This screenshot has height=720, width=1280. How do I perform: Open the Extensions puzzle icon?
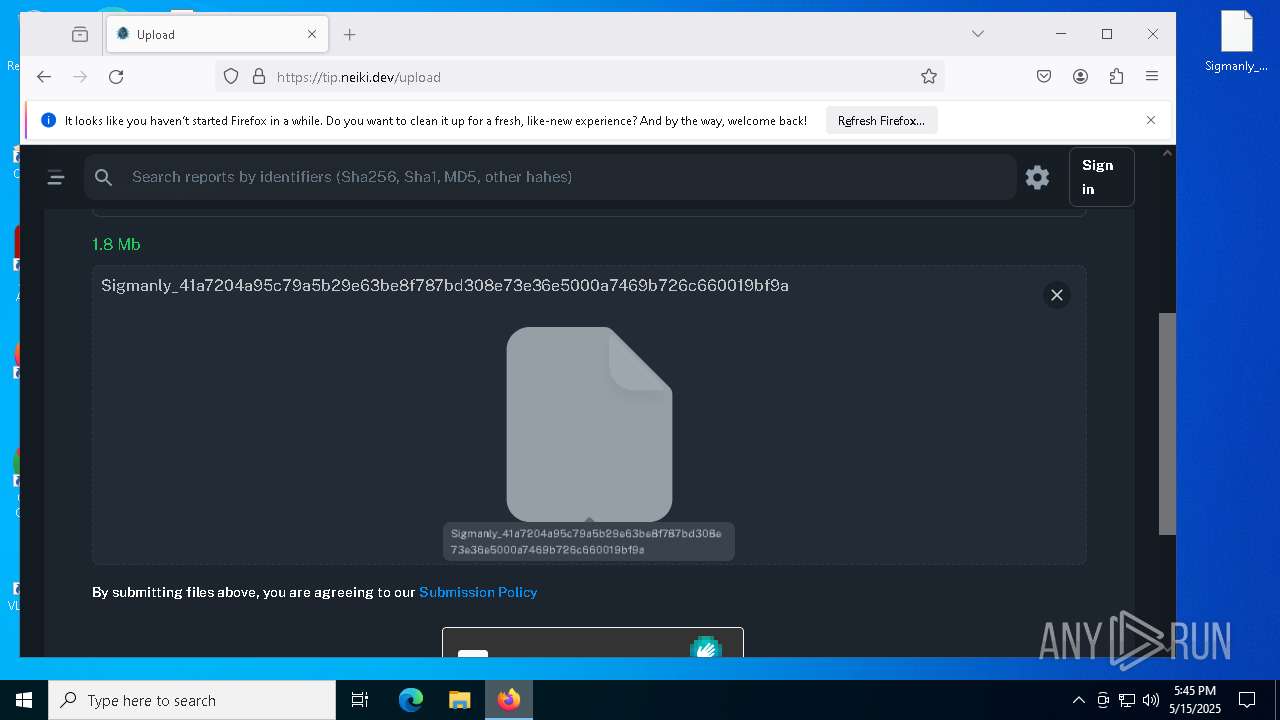tap(1116, 77)
